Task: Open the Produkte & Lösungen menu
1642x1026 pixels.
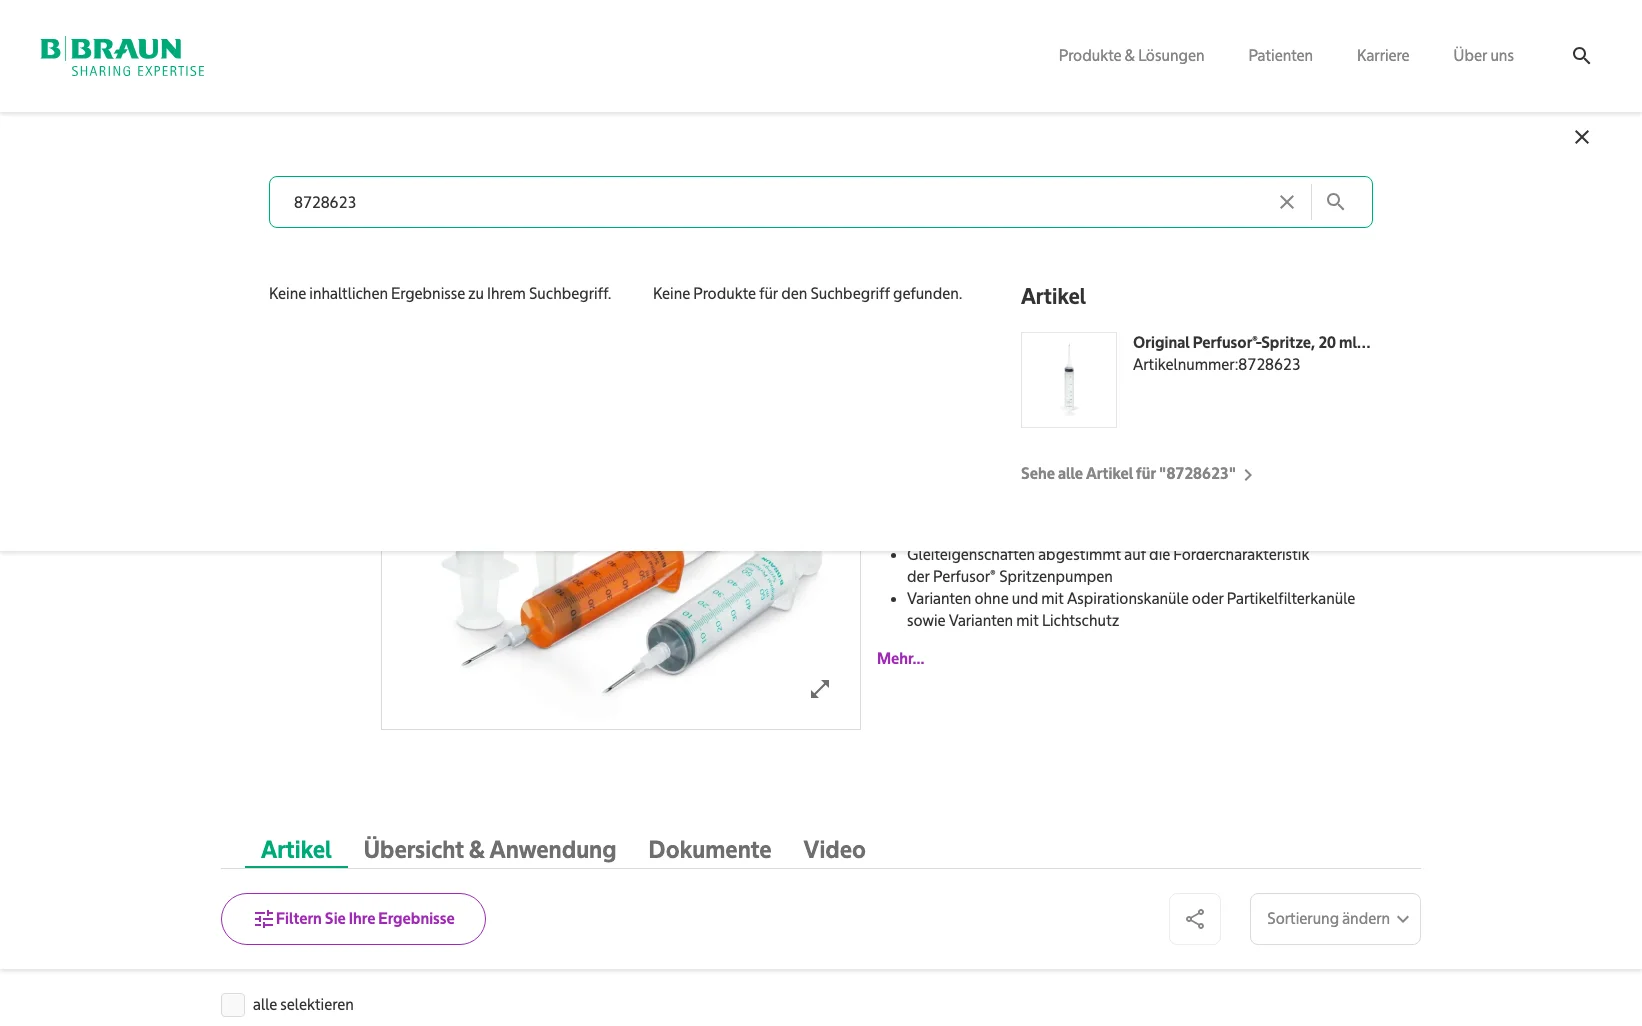Action: [x=1131, y=56]
